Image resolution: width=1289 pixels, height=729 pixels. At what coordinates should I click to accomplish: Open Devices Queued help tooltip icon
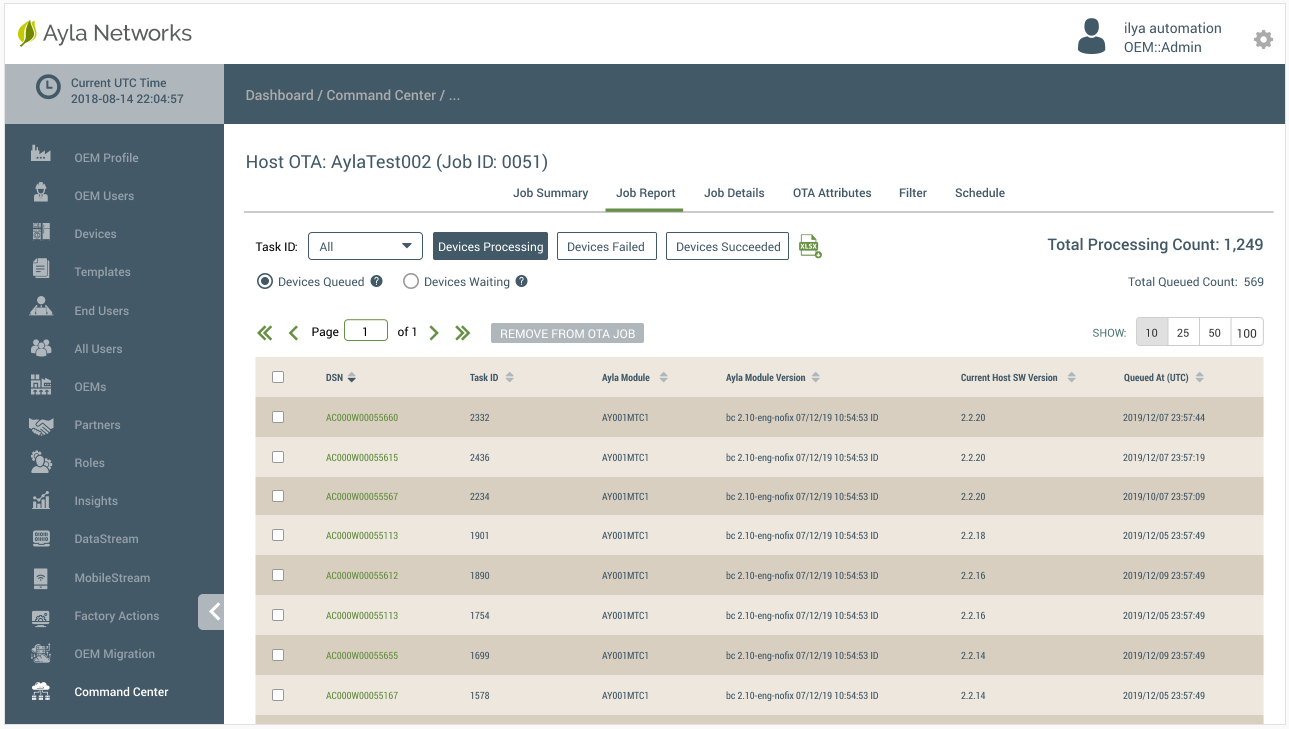click(376, 282)
